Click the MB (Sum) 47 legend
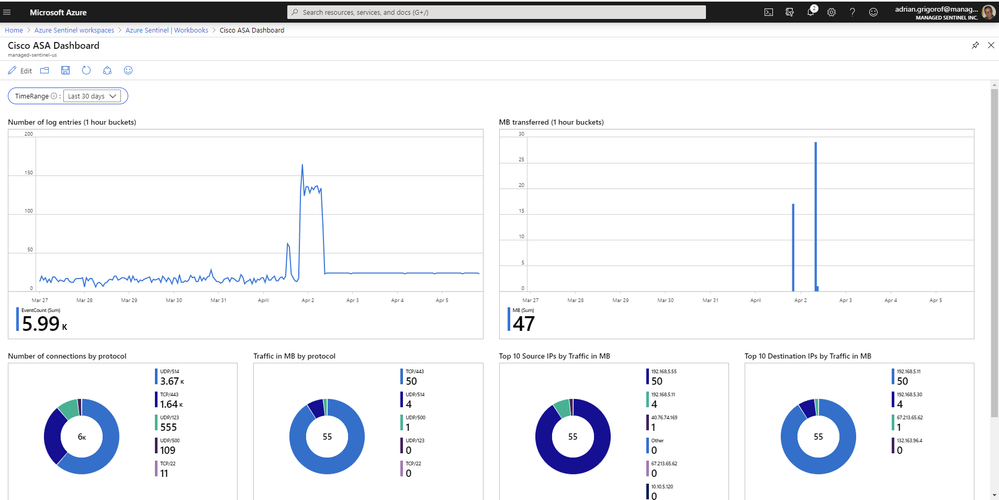Image resolution: width=999 pixels, height=500 pixels. pyautogui.click(x=521, y=320)
